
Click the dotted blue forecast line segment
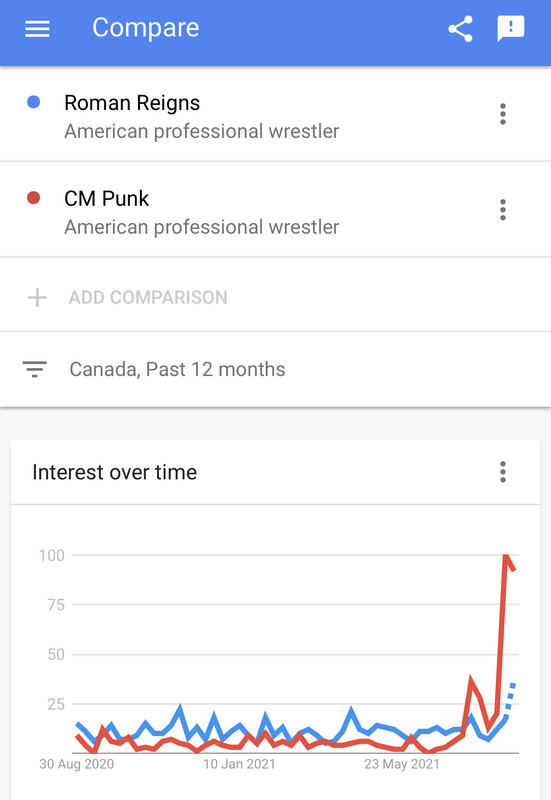tap(510, 696)
